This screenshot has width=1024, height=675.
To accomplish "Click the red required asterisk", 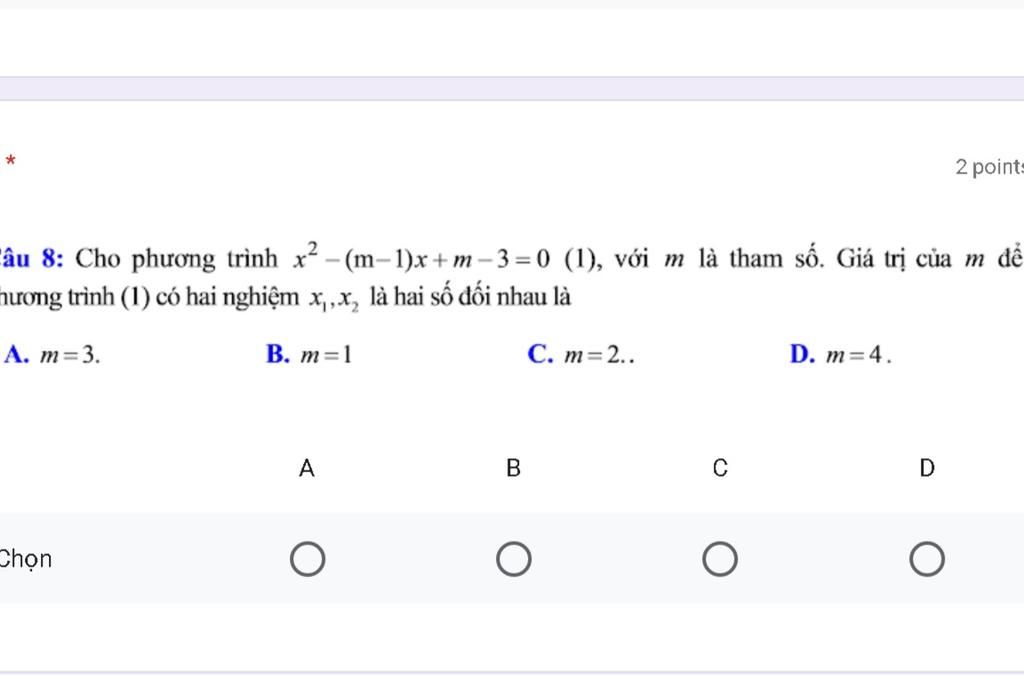I will coord(10,161).
